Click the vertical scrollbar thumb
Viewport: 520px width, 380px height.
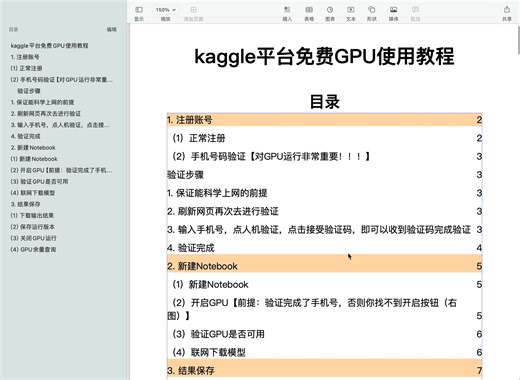pos(518,39)
